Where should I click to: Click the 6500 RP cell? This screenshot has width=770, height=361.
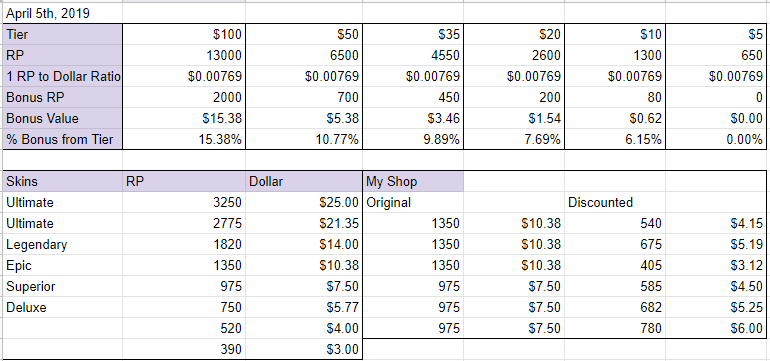pos(304,55)
